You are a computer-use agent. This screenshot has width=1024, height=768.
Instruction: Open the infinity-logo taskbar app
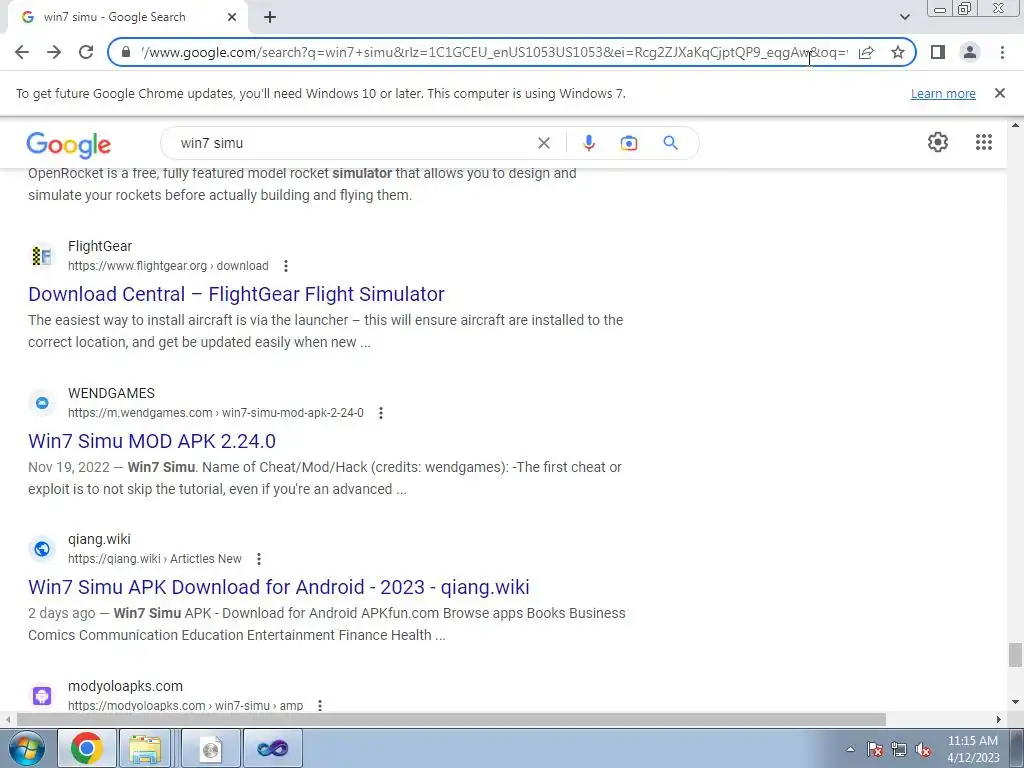[272, 748]
